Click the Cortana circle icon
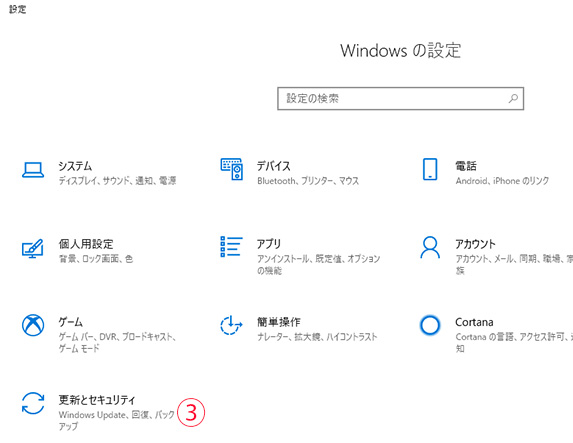This screenshot has height=443, width=573. tap(430, 325)
